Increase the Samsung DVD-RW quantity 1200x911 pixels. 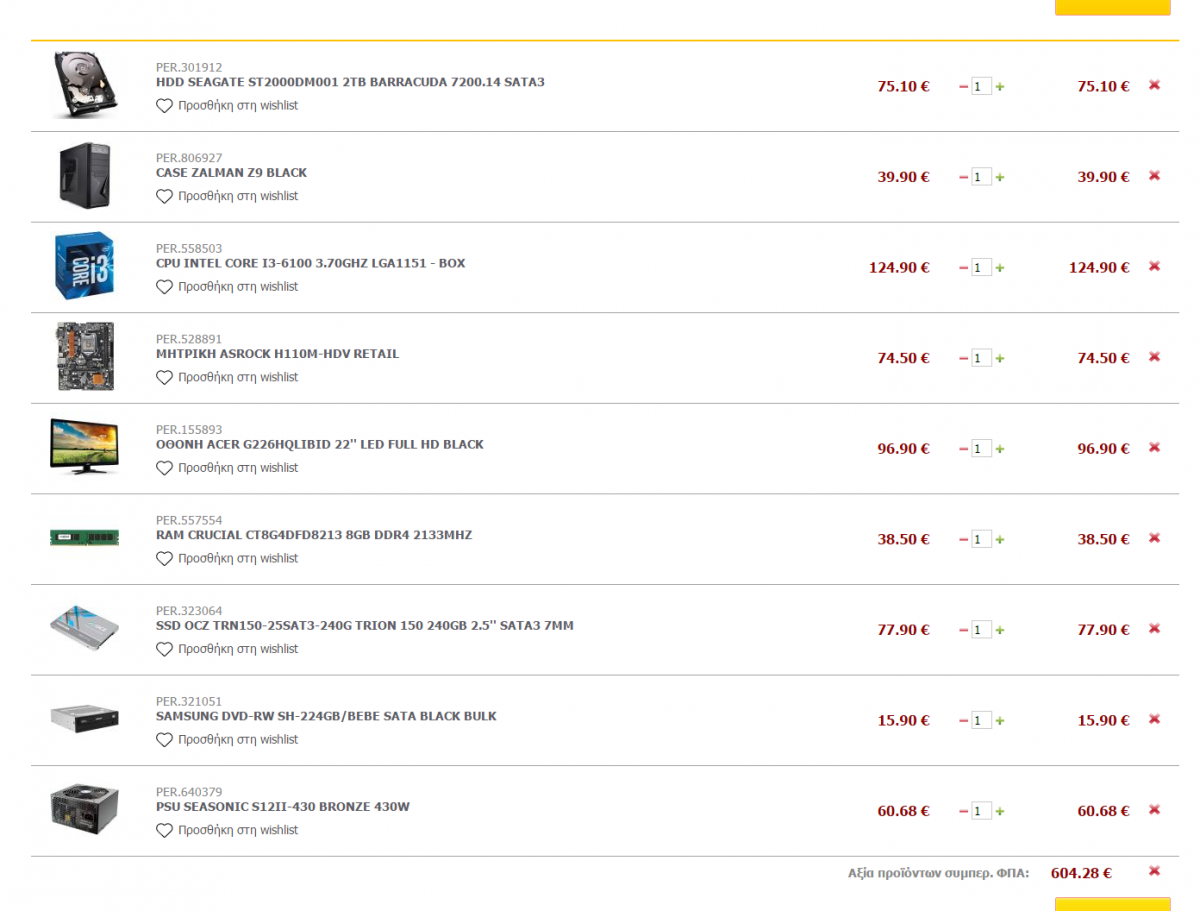(x=1000, y=721)
